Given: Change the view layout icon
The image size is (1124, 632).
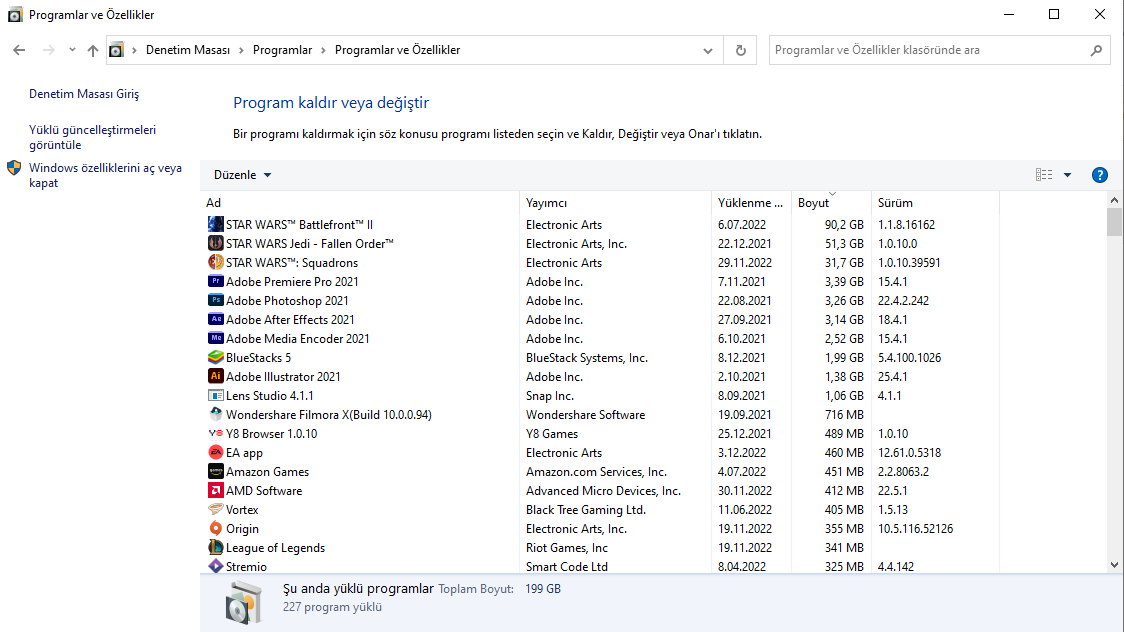Looking at the screenshot, I should [x=1044, y=175].
